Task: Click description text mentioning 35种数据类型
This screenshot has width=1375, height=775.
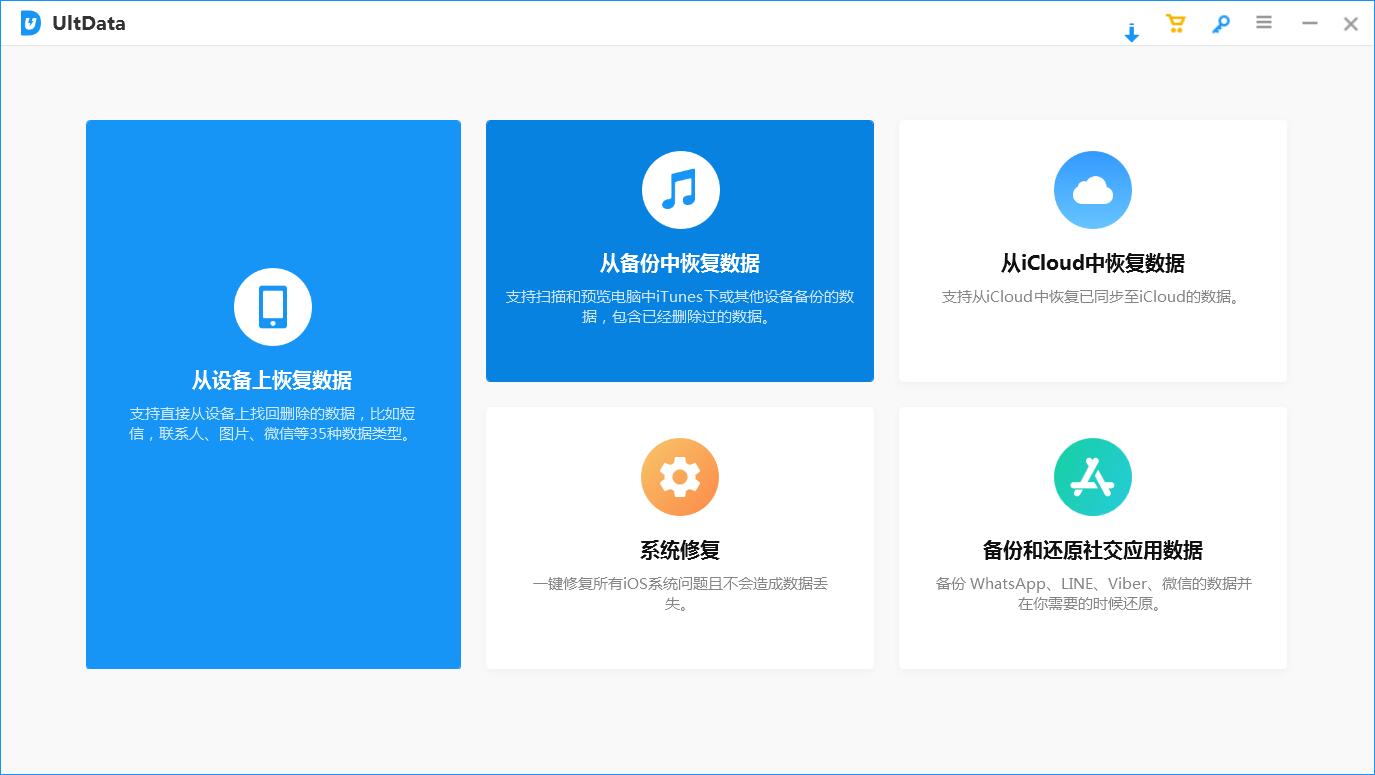Action: coord(272,424)
